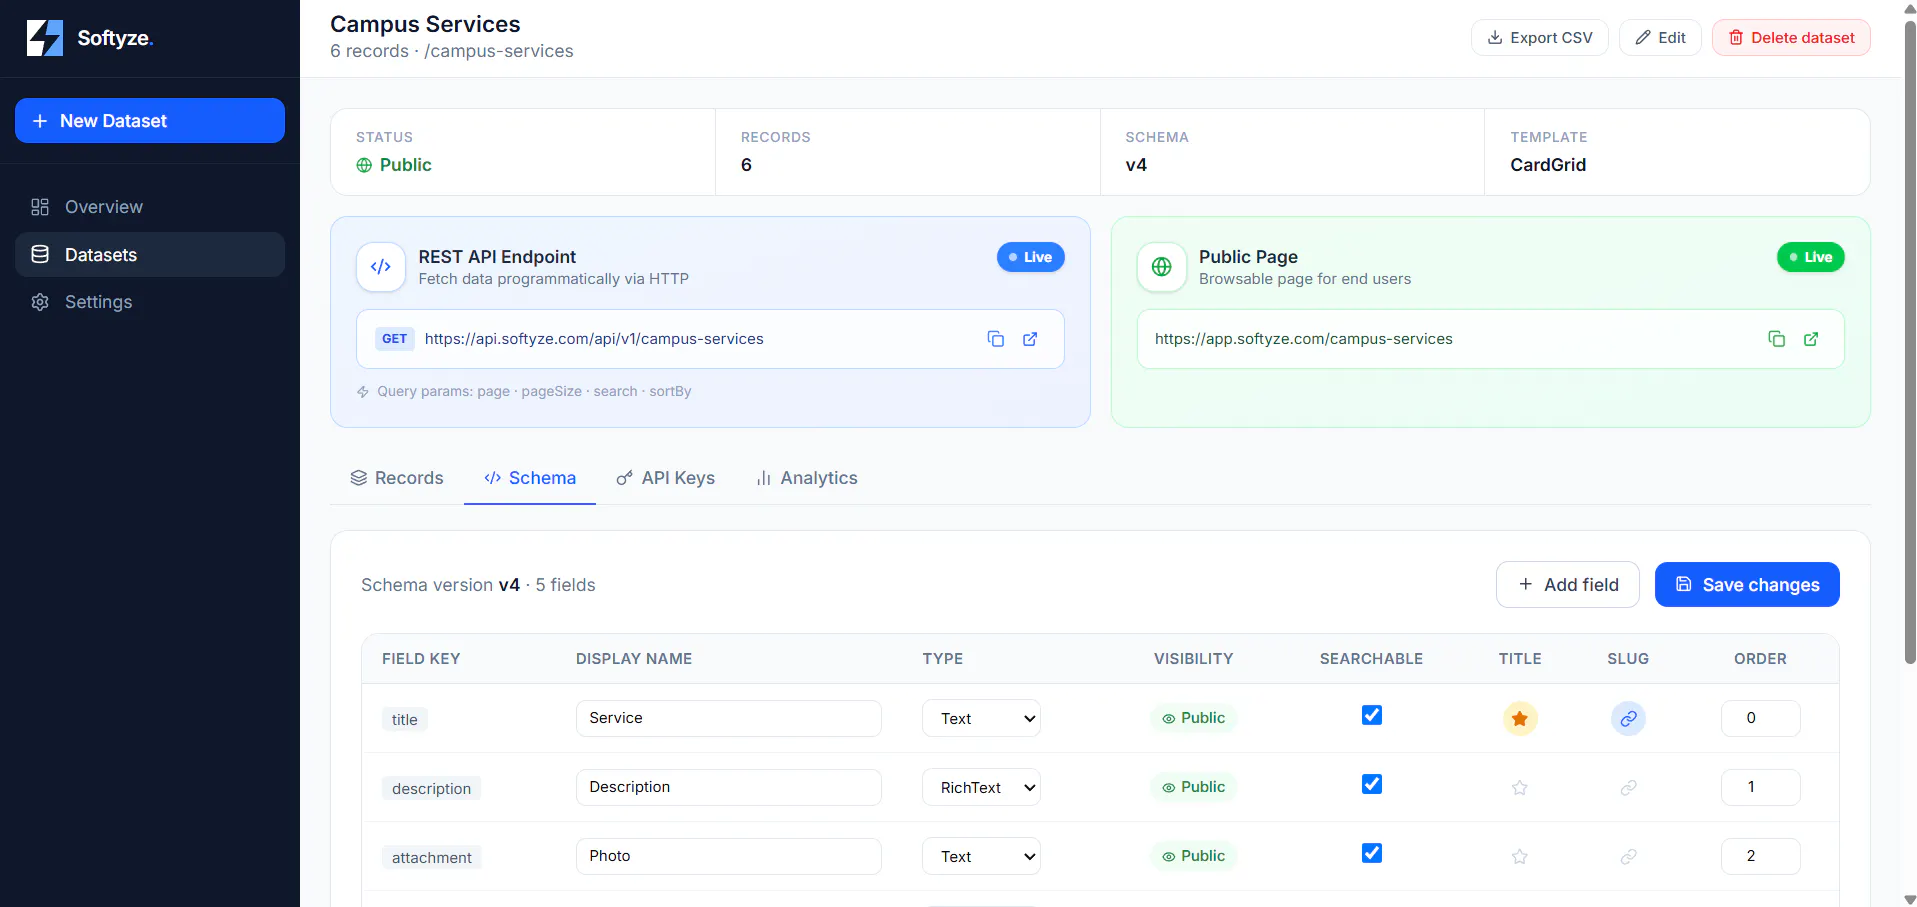Image resolution: width=1917 pixels, height=907 pixels.
Task: Click the REST API code brackets icon
Action: pyautogui.click(x=381, y=267)
